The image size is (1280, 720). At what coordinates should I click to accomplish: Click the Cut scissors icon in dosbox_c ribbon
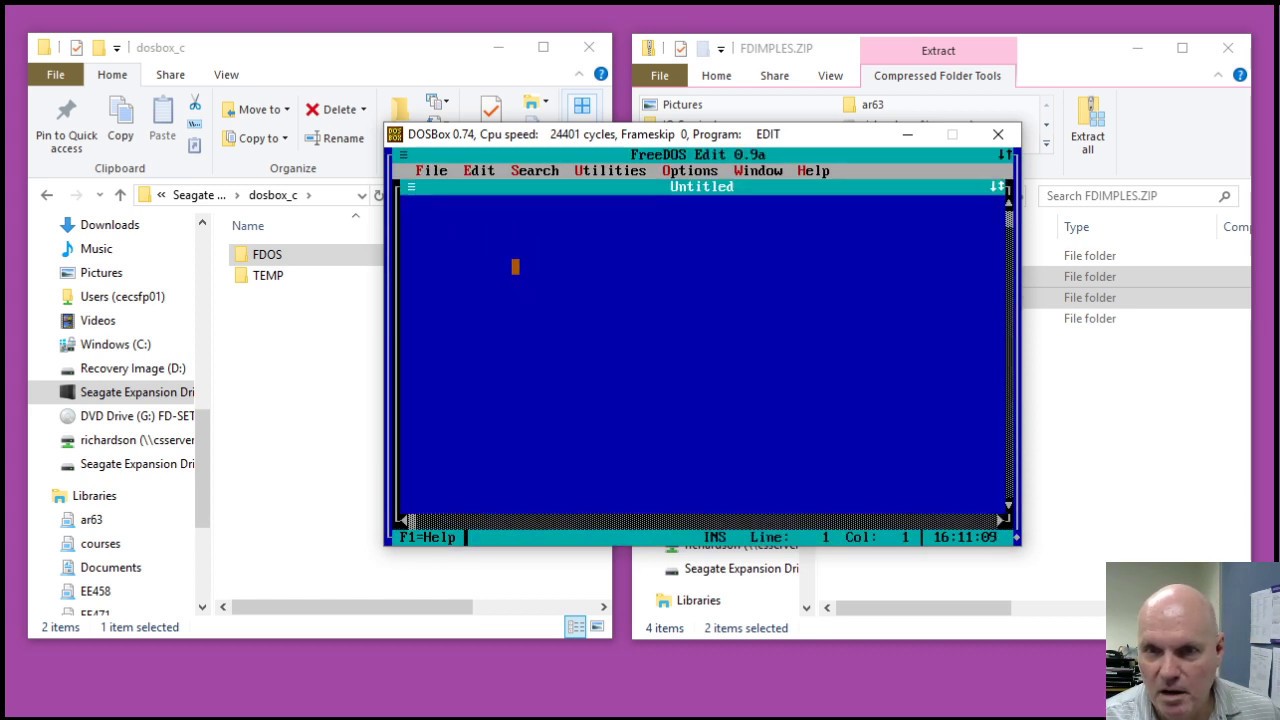pyautogui.click(x=195, y=103)
